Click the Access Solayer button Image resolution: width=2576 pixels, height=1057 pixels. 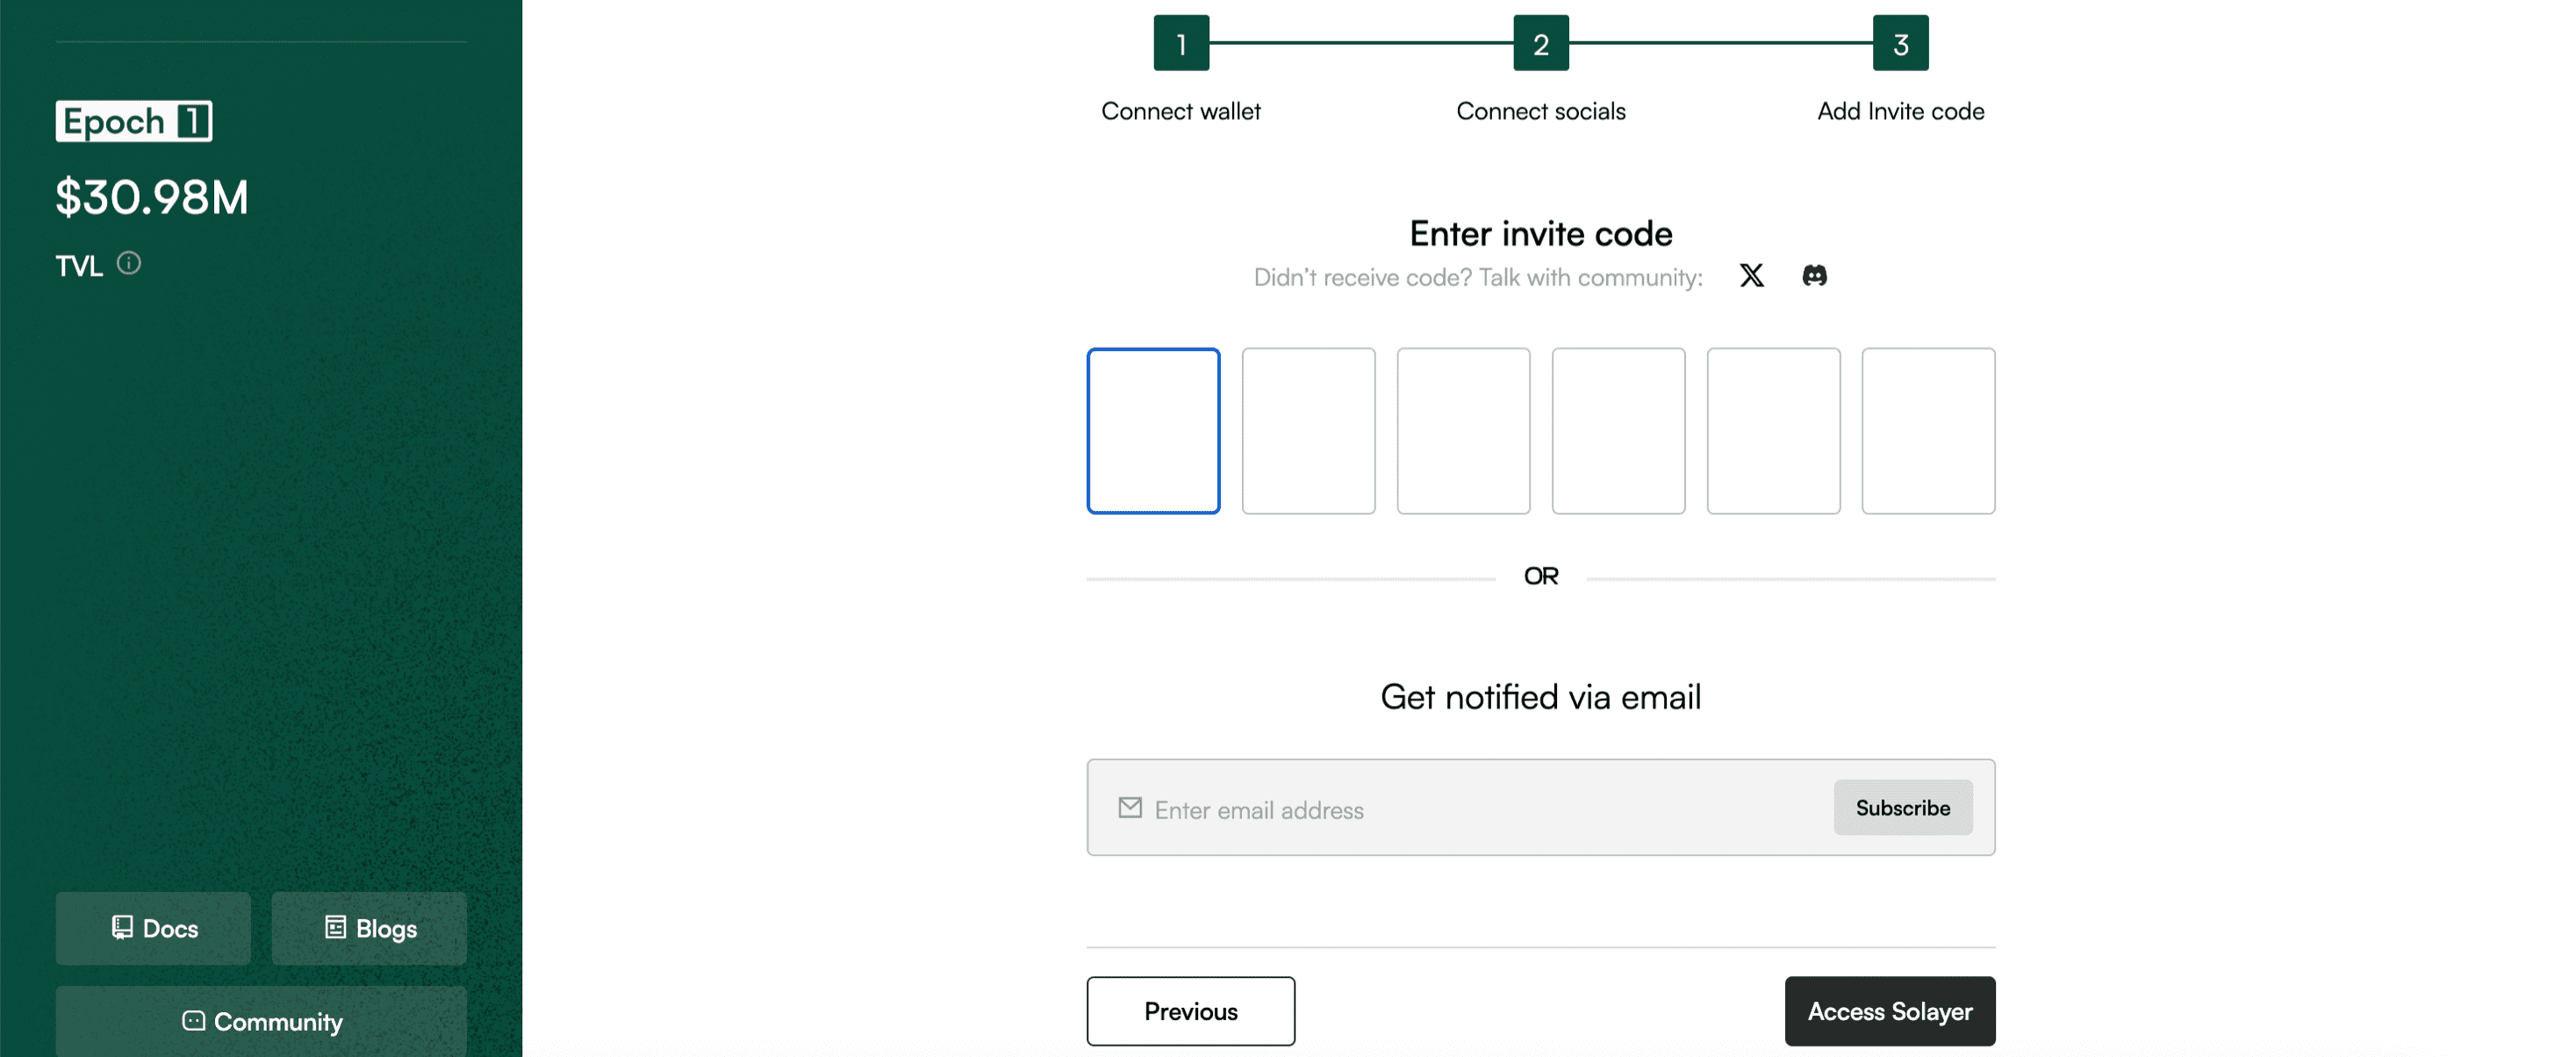pyautogui.click(x=1889, y=1011)
